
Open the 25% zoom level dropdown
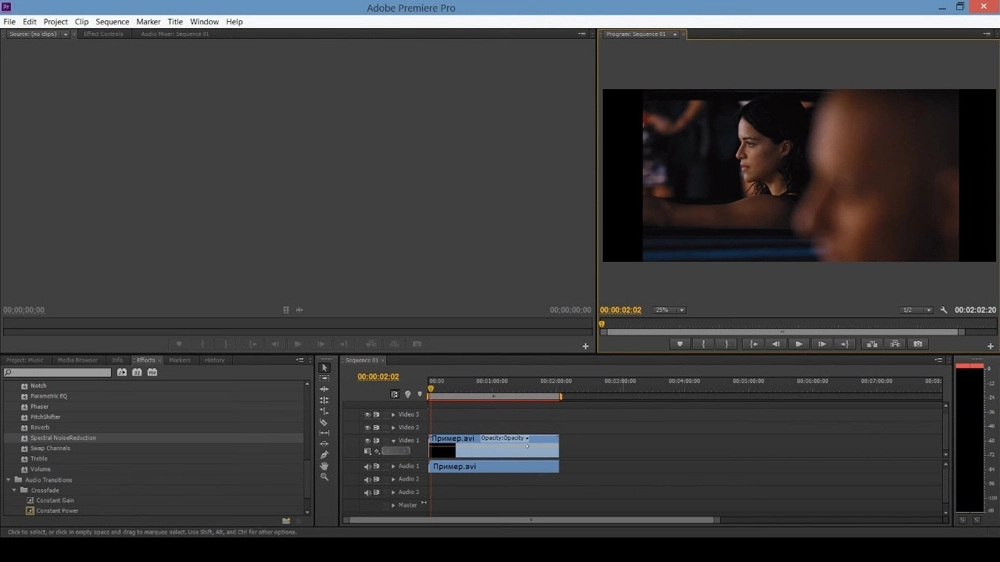pos(669,310)
